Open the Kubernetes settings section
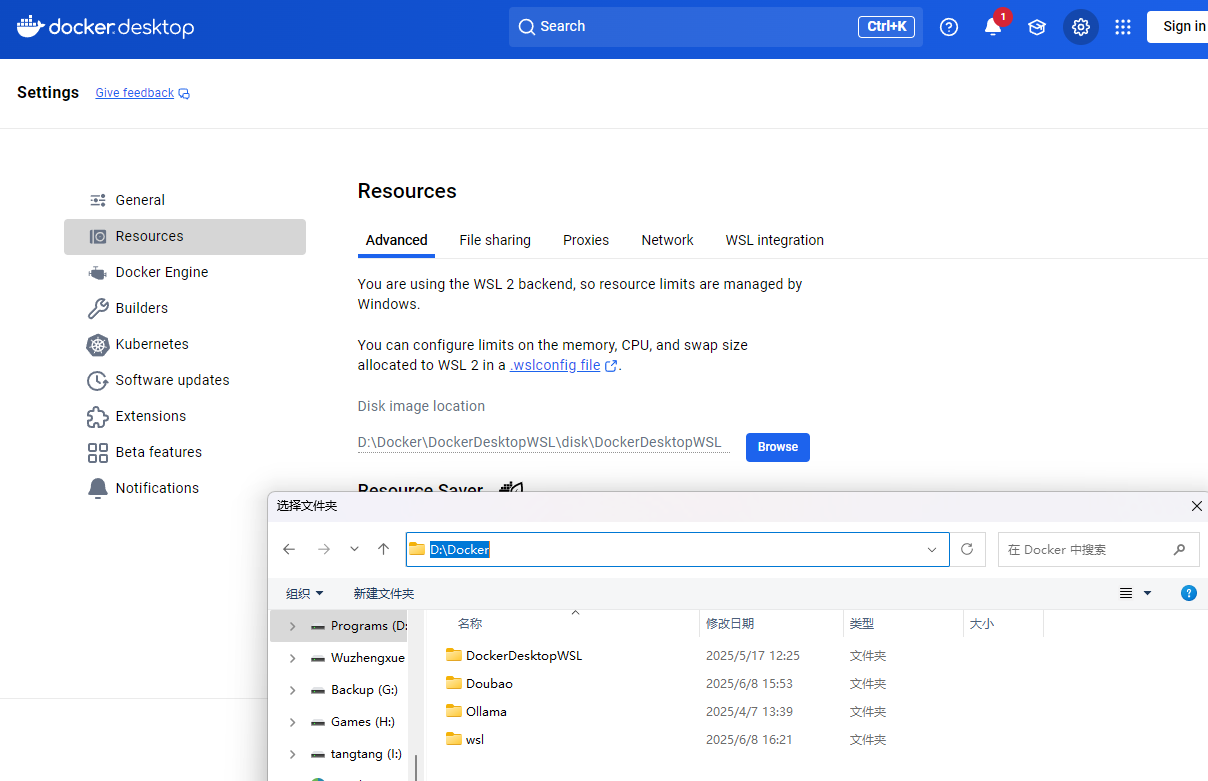This screenshot has width=1208, height=781. coord(185,344)
